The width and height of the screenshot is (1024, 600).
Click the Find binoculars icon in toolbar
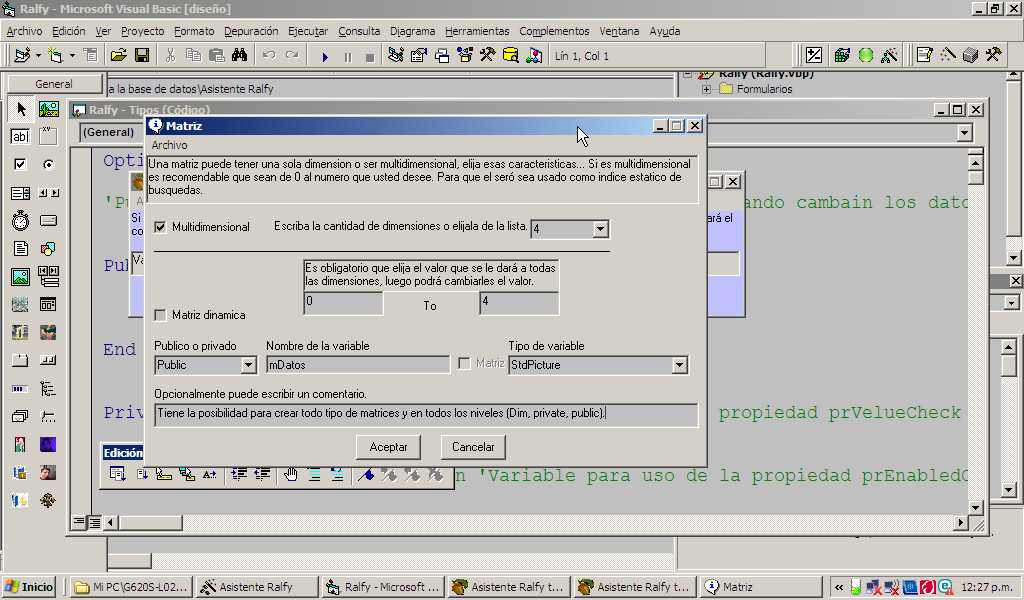239,55
